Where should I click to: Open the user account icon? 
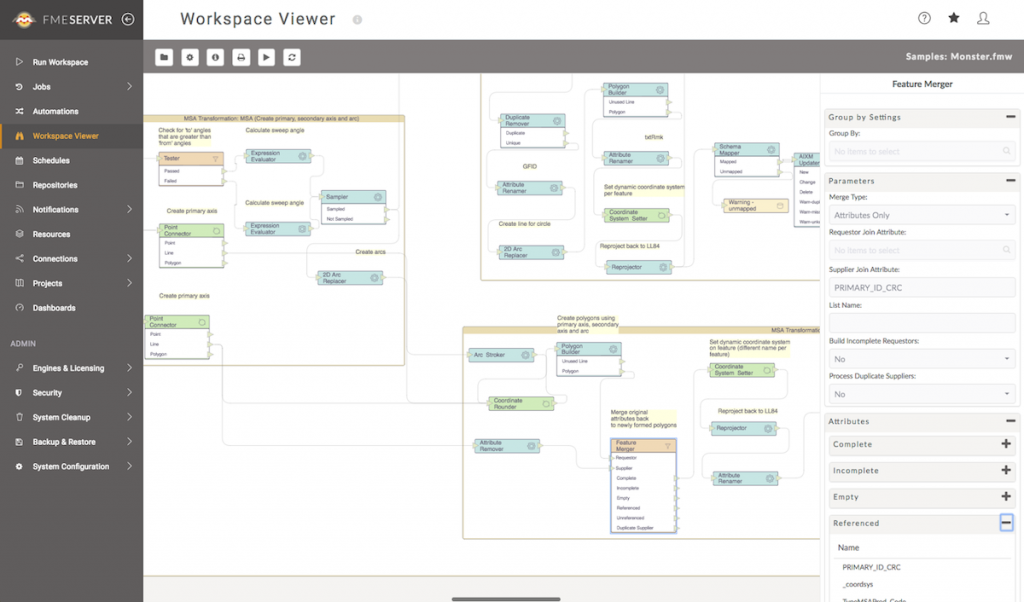click(983, 18)
